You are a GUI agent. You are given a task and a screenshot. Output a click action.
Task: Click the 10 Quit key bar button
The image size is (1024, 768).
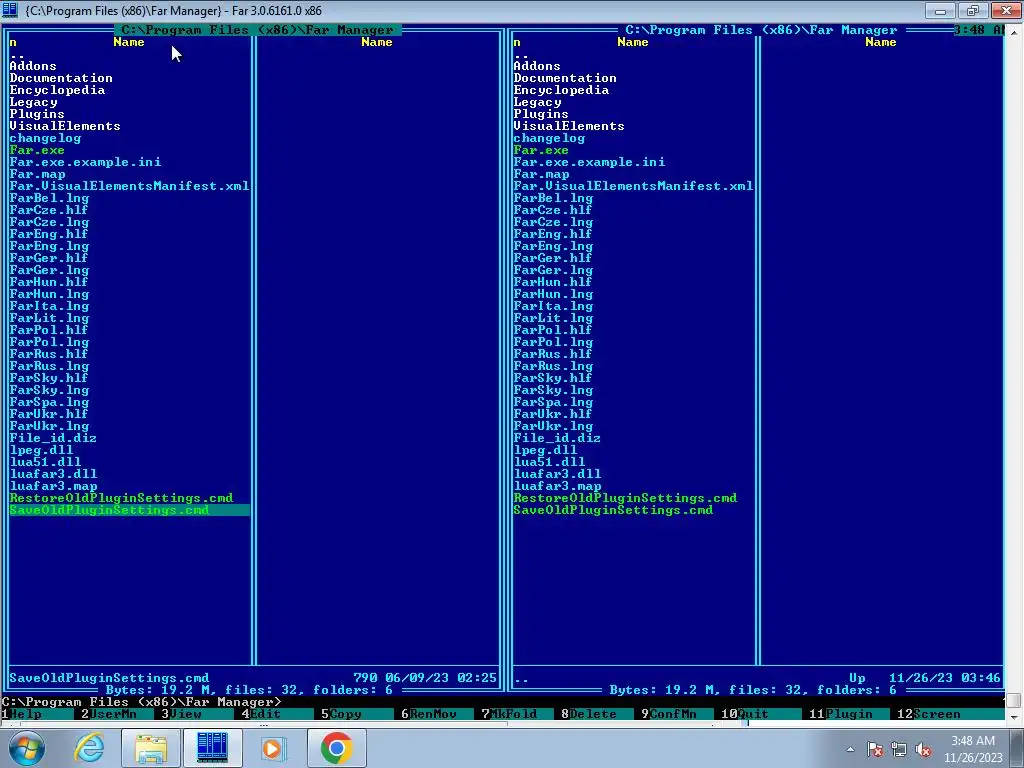(761, 714)
